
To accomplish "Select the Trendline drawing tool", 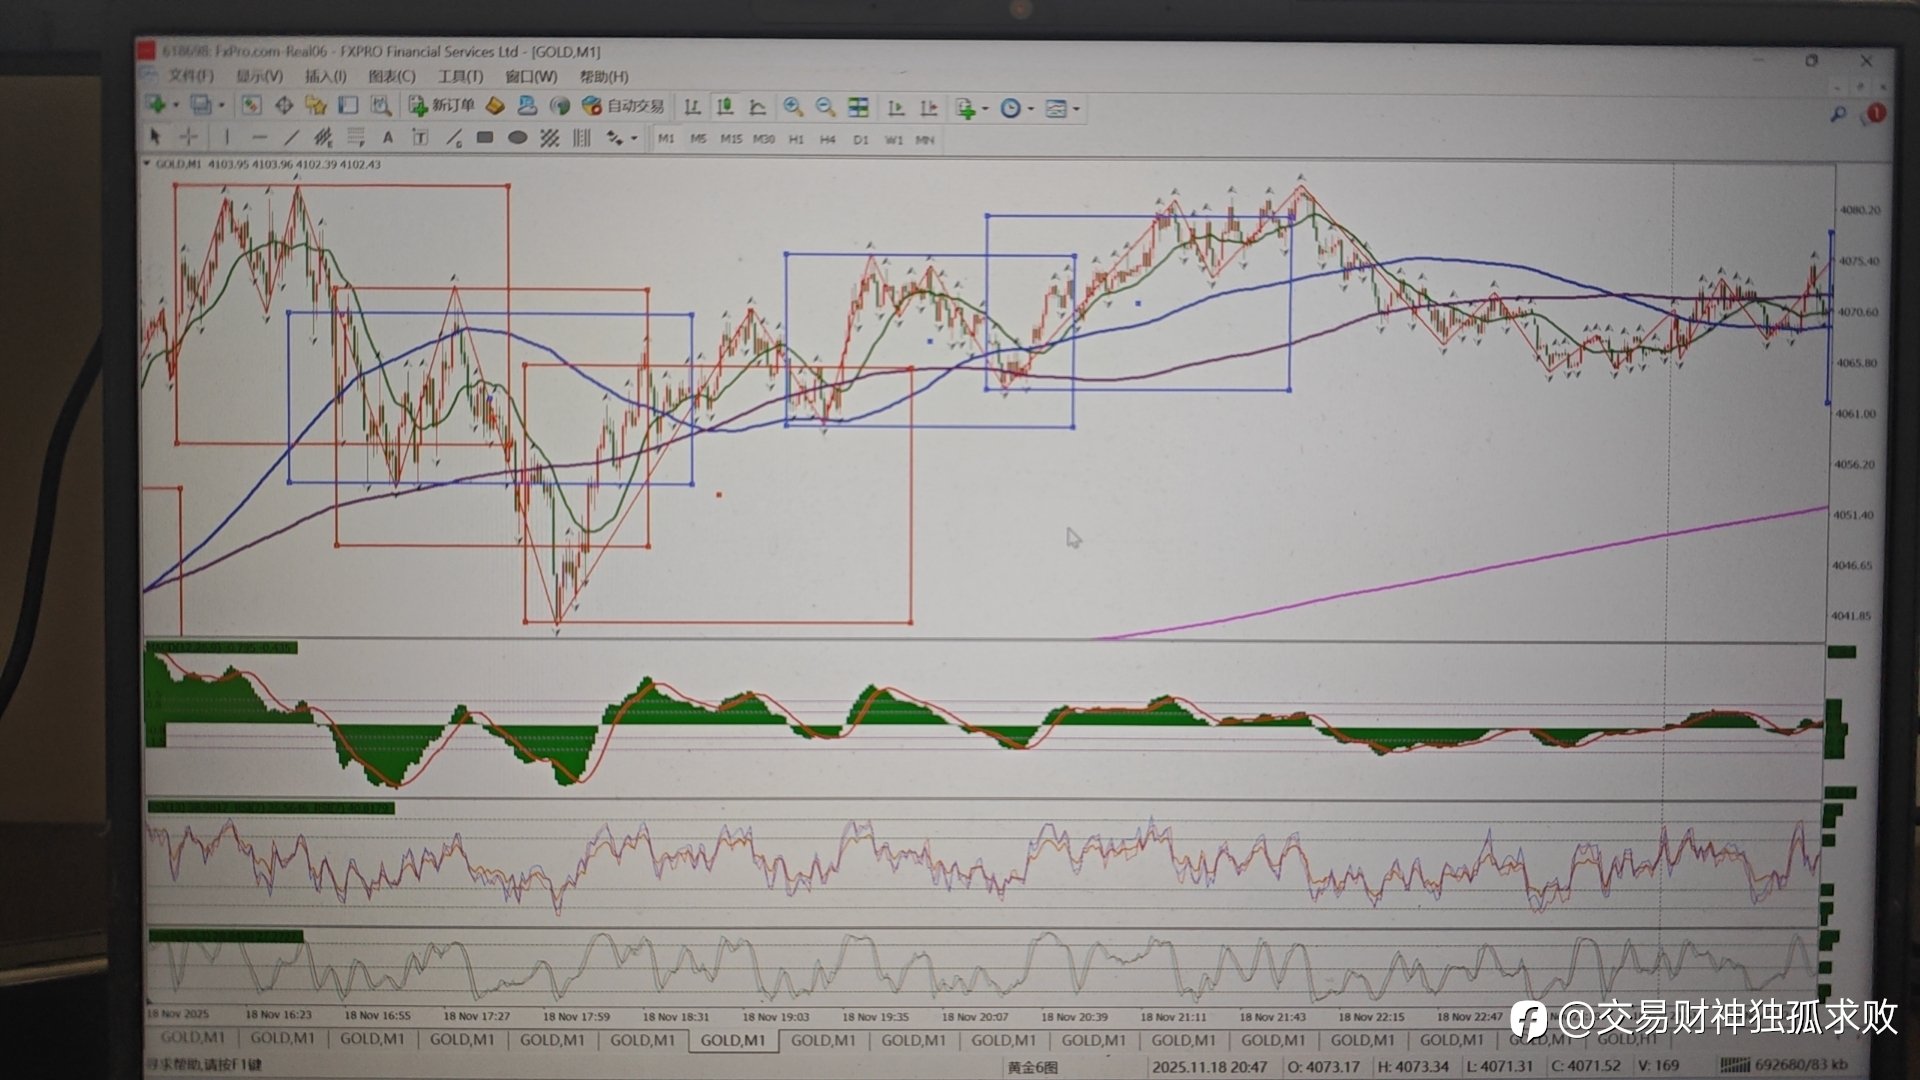I will pos(291,137).
